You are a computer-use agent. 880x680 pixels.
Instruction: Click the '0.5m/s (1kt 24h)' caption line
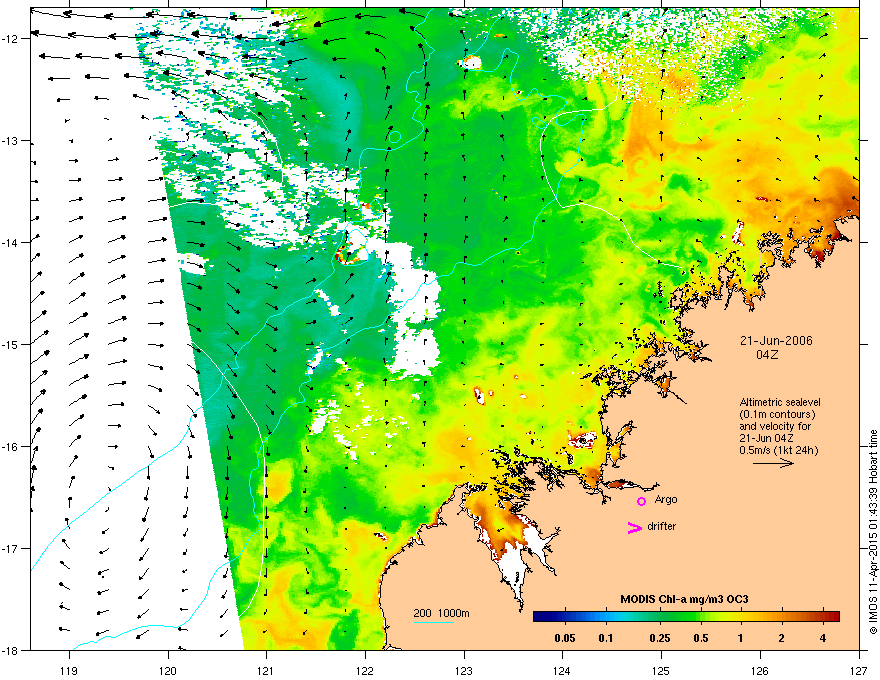[778, 450]
